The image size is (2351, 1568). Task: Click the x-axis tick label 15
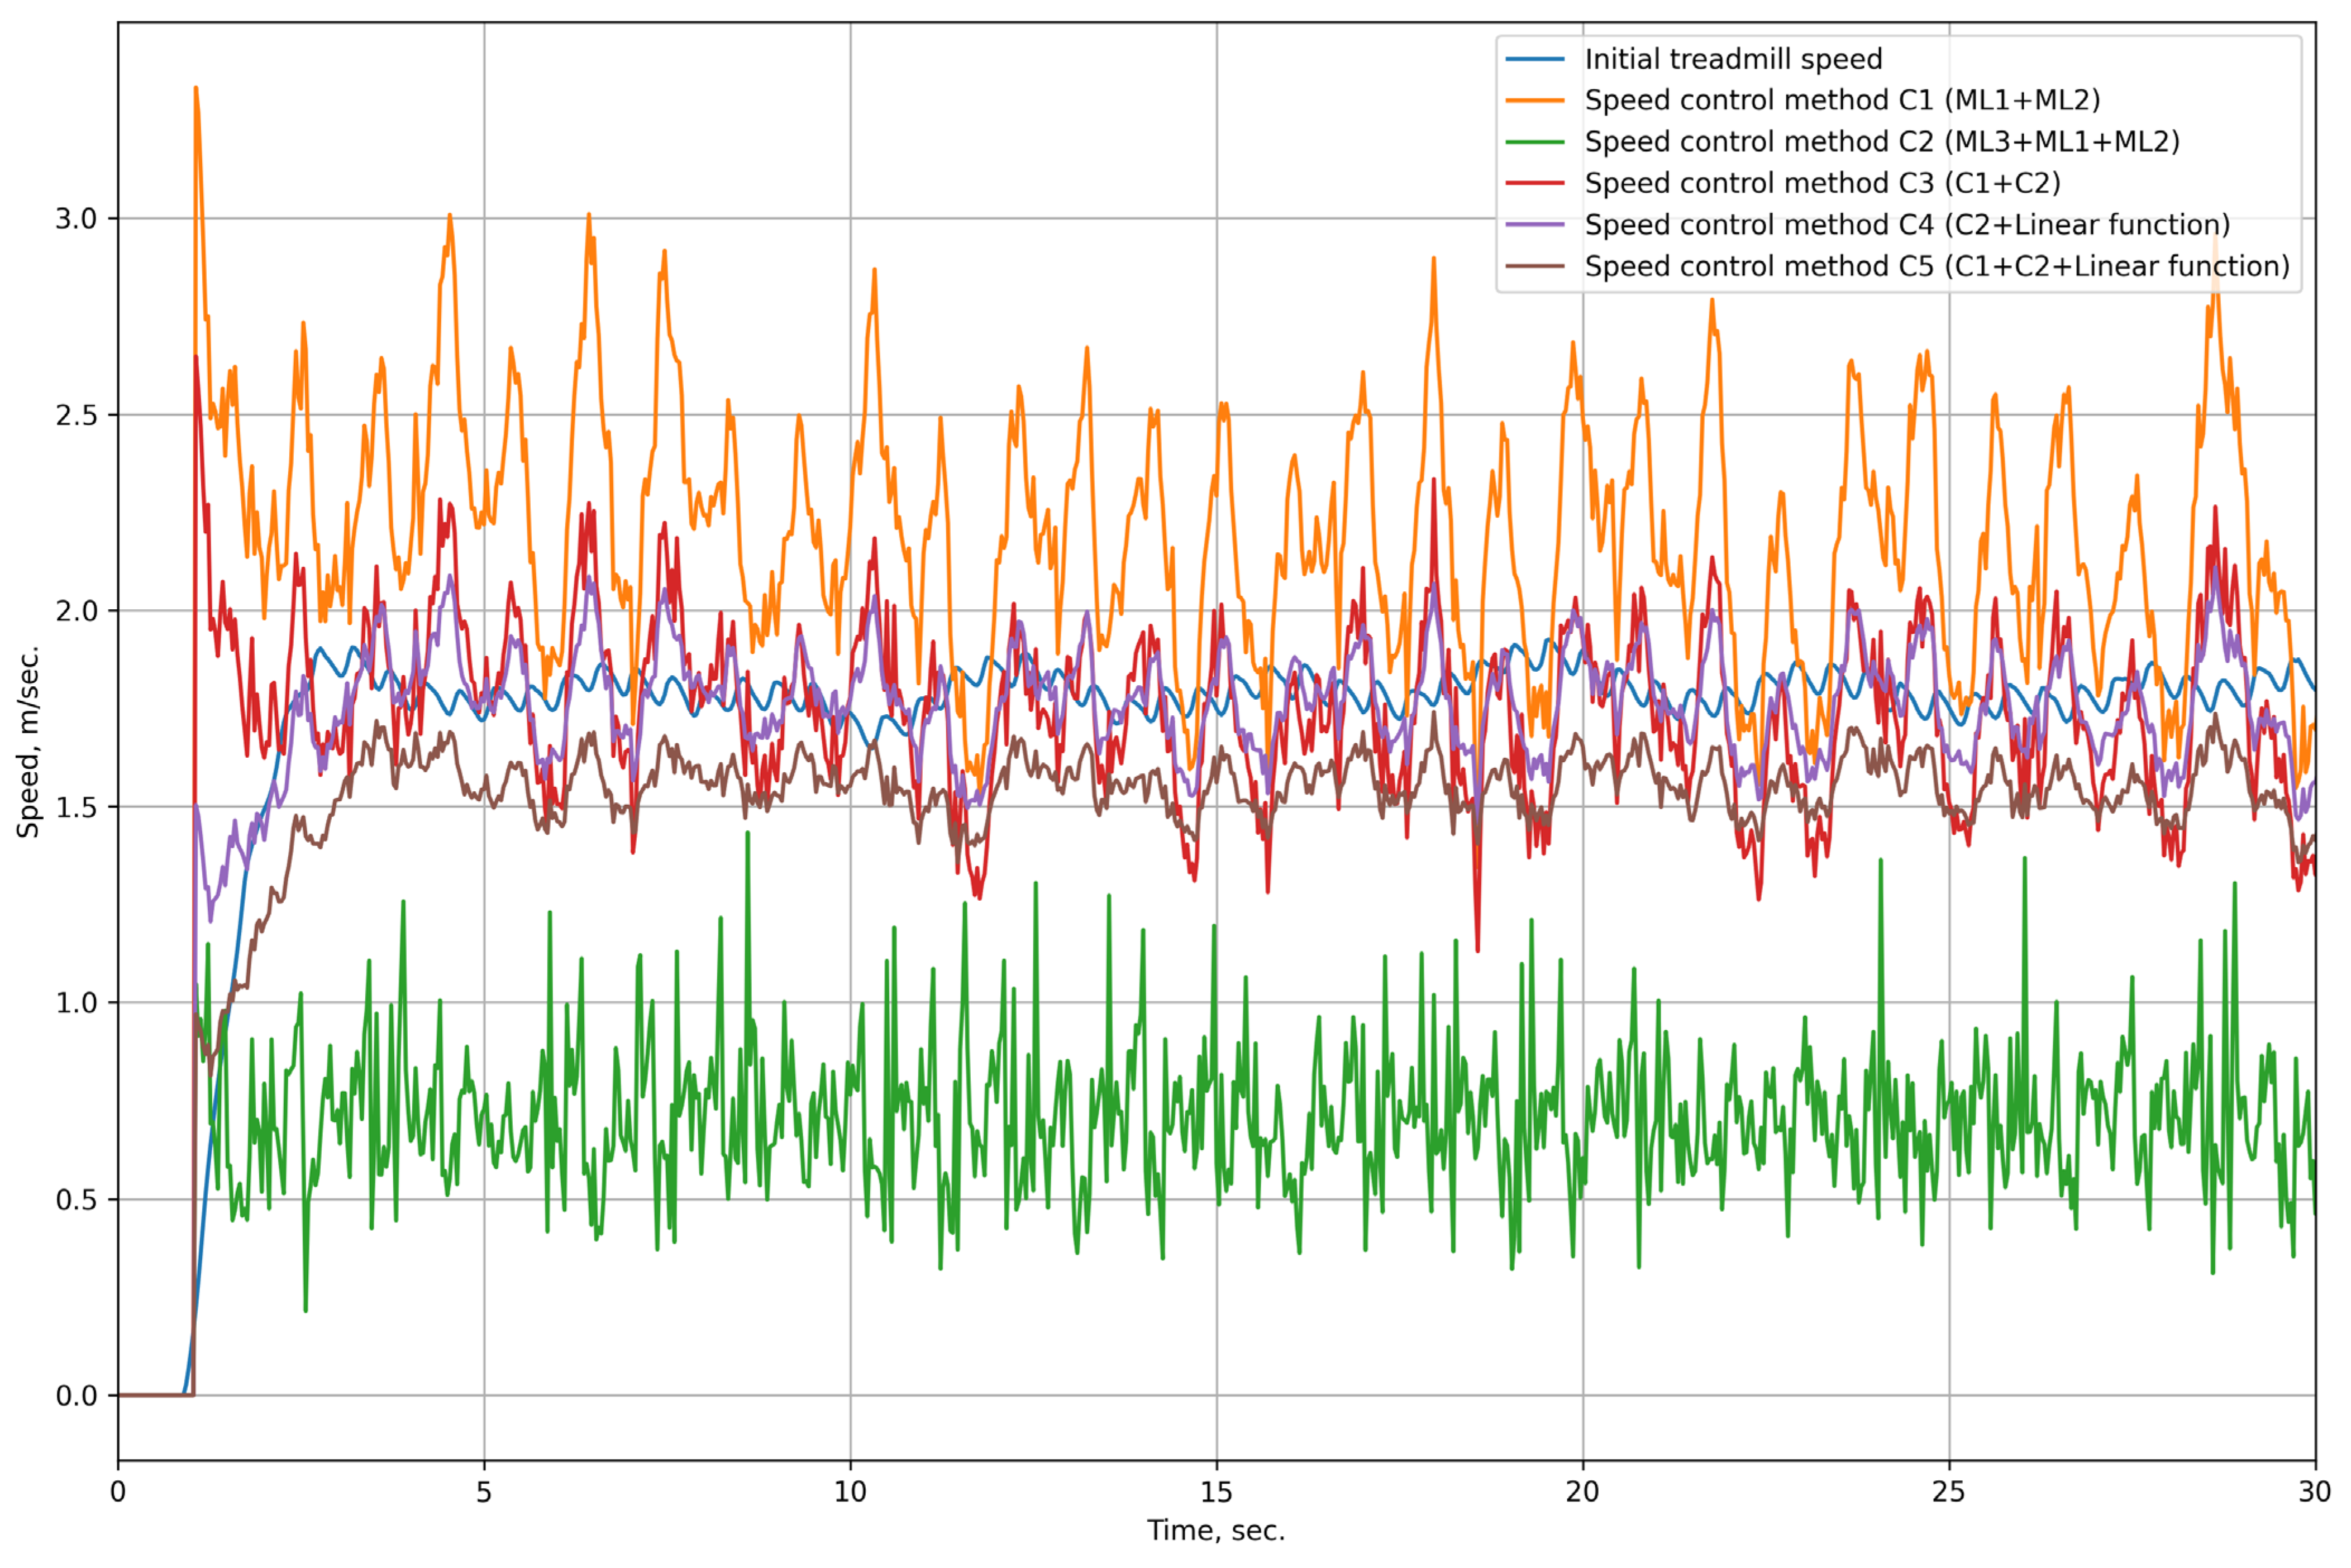[1216, 1492]
